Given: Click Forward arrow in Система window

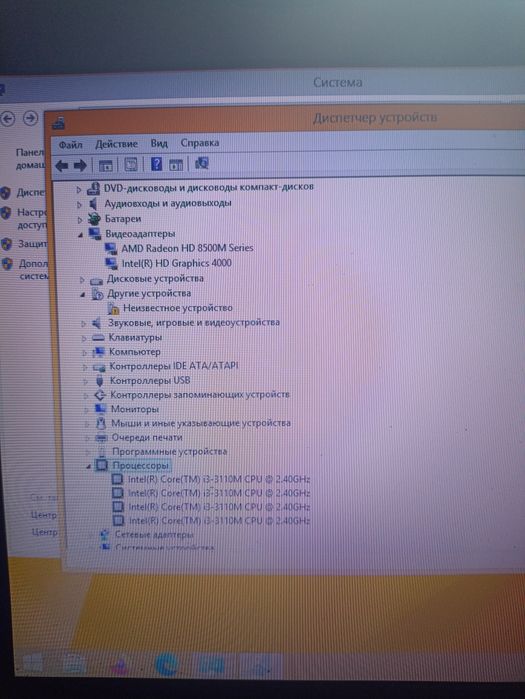Looking at the screenshot, I should tap(30, 118).
